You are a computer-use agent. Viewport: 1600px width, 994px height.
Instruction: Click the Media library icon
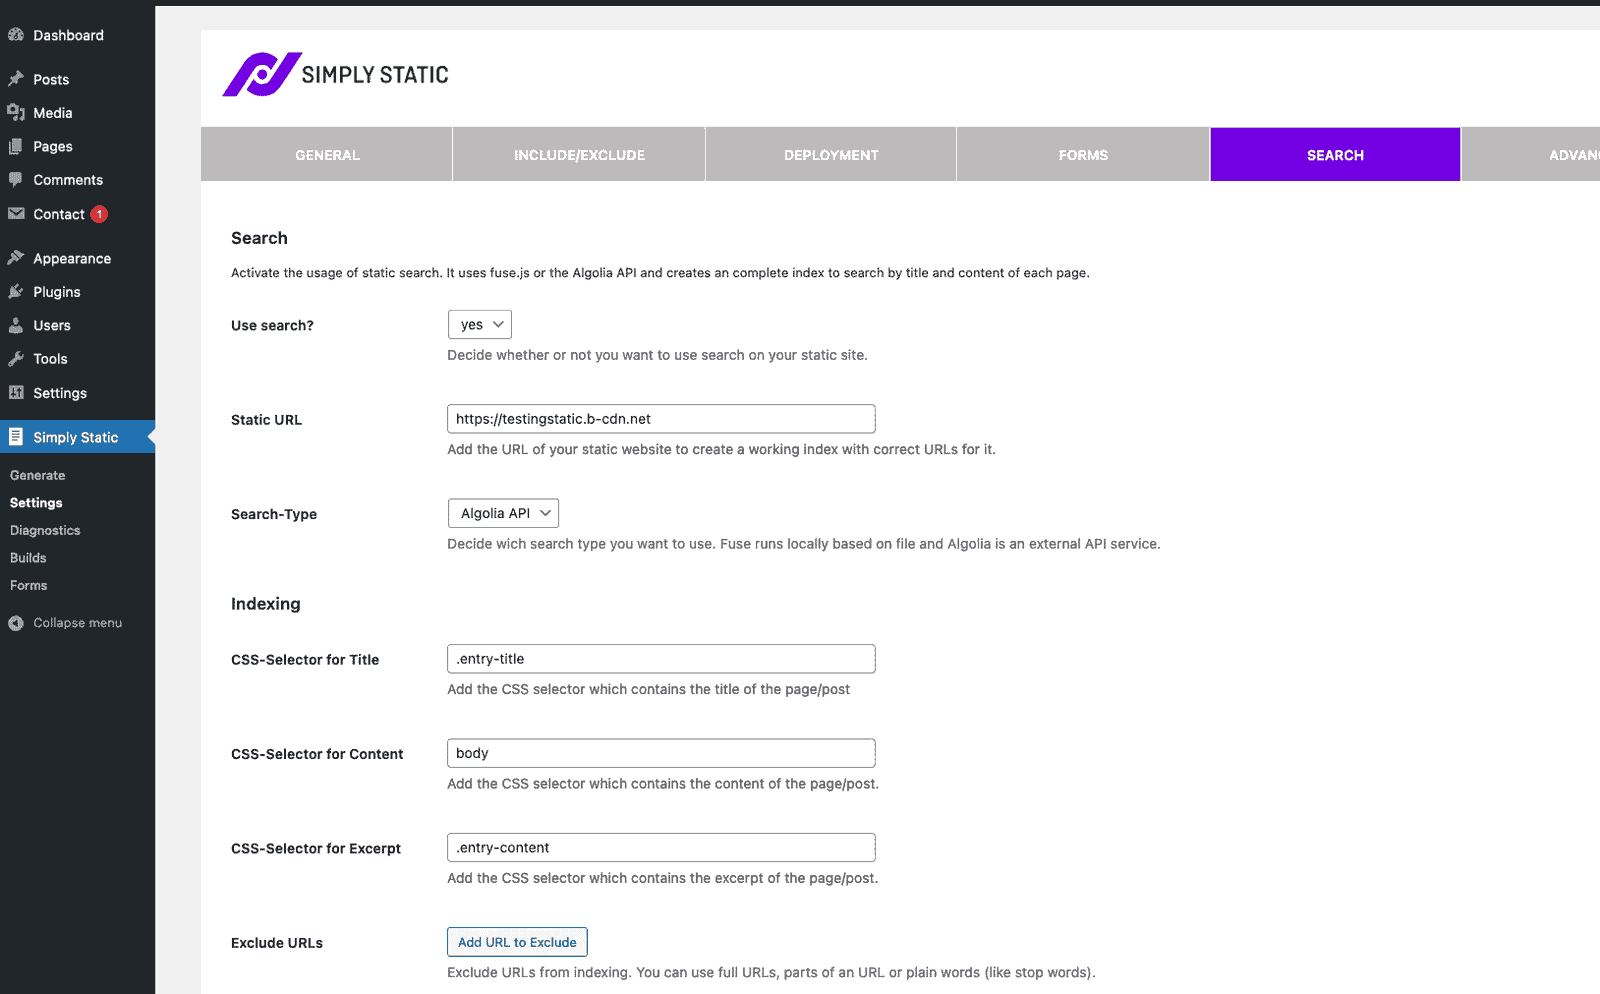[16, 112]
